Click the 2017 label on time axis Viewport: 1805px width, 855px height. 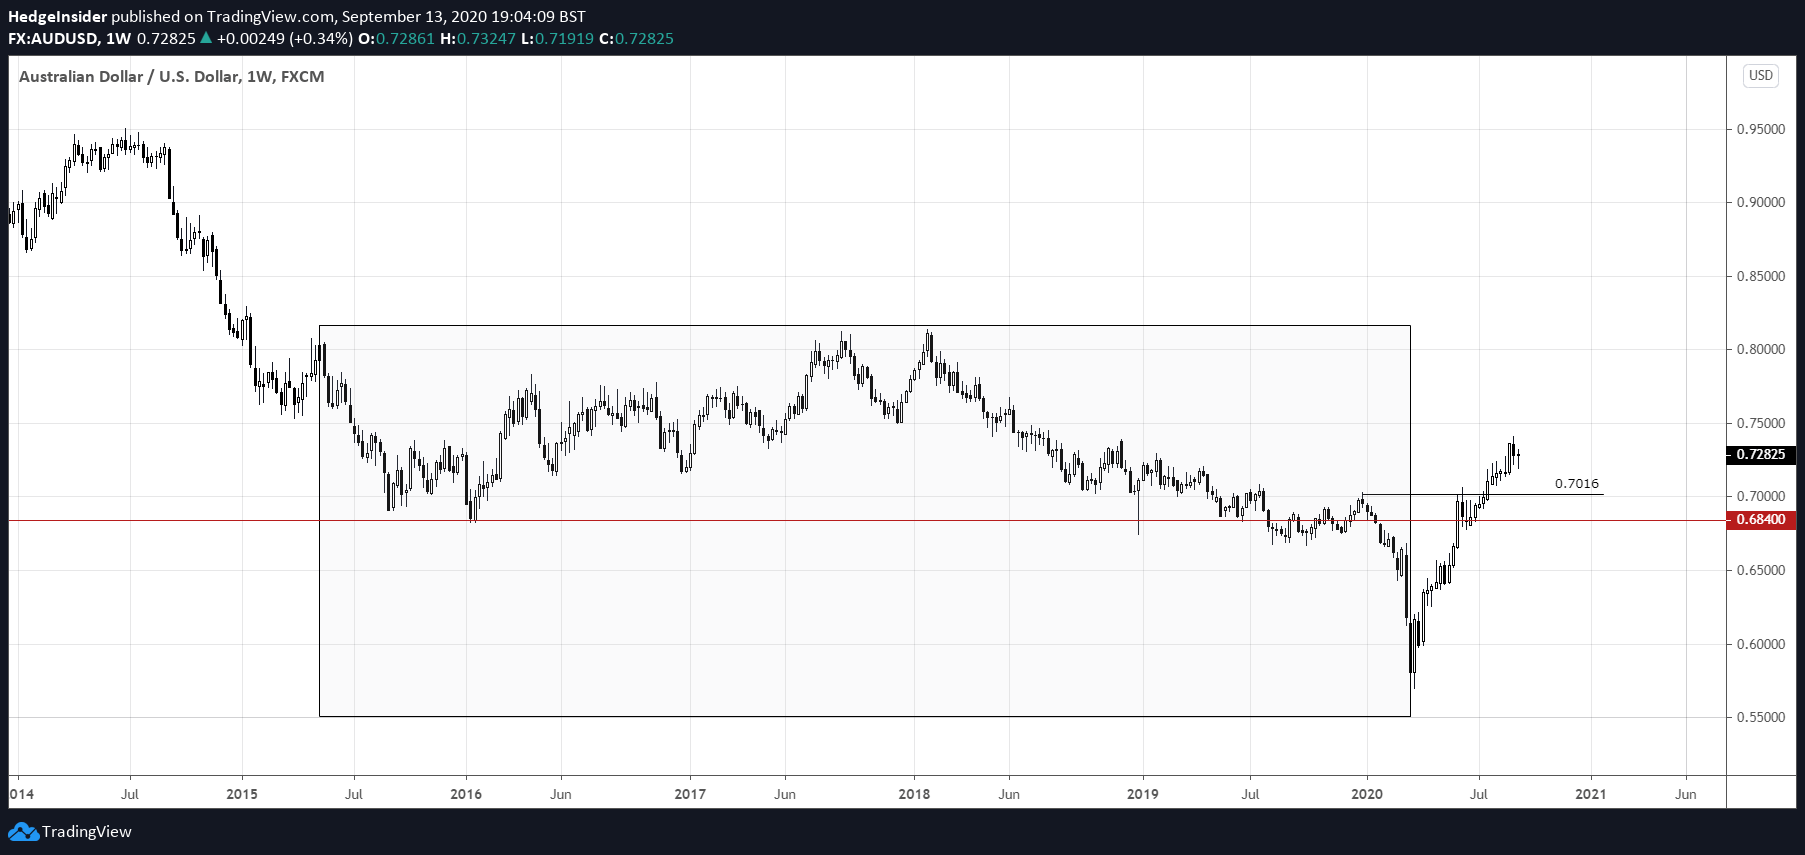coord(690,795)
